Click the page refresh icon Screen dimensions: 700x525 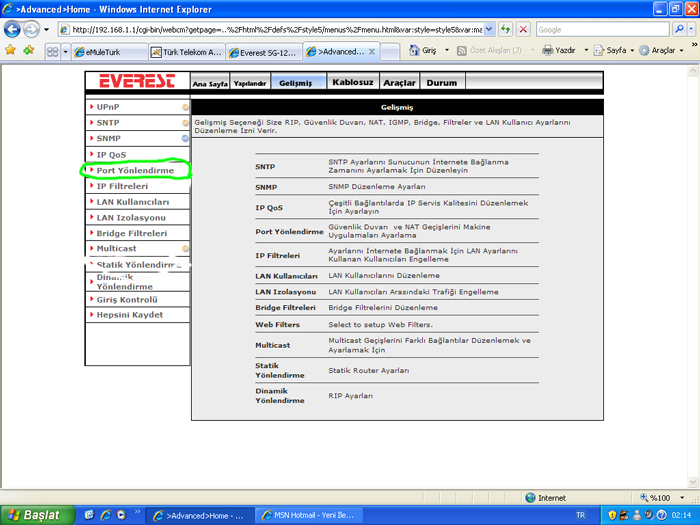[505, 29]
